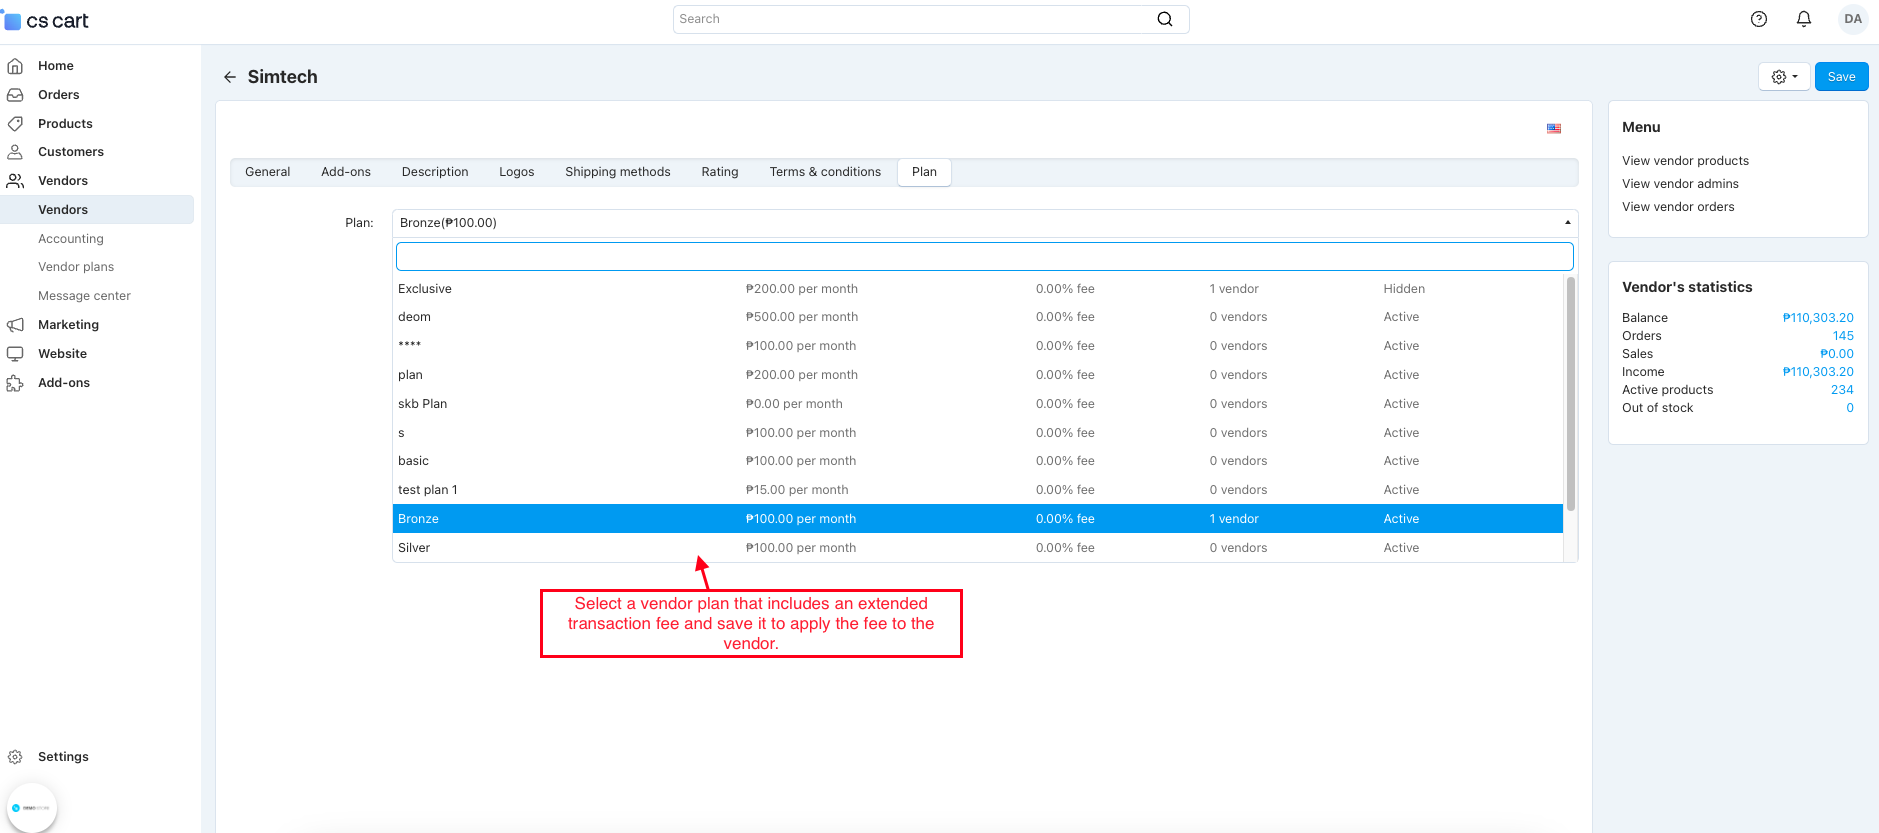This screenshot has width=1879, height=833.
Task: Open View vendor products link
Action: [x=1685, y=161]
